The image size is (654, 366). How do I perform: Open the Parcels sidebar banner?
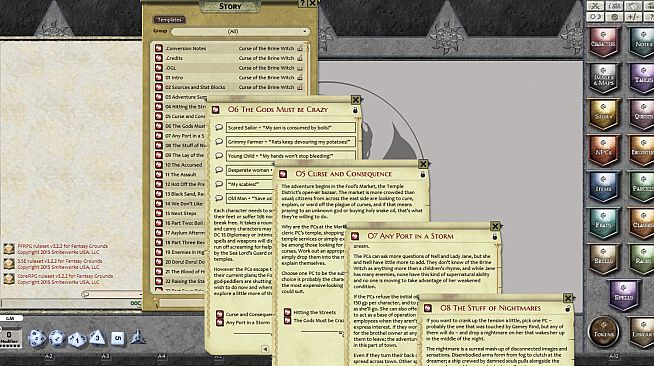643,187
